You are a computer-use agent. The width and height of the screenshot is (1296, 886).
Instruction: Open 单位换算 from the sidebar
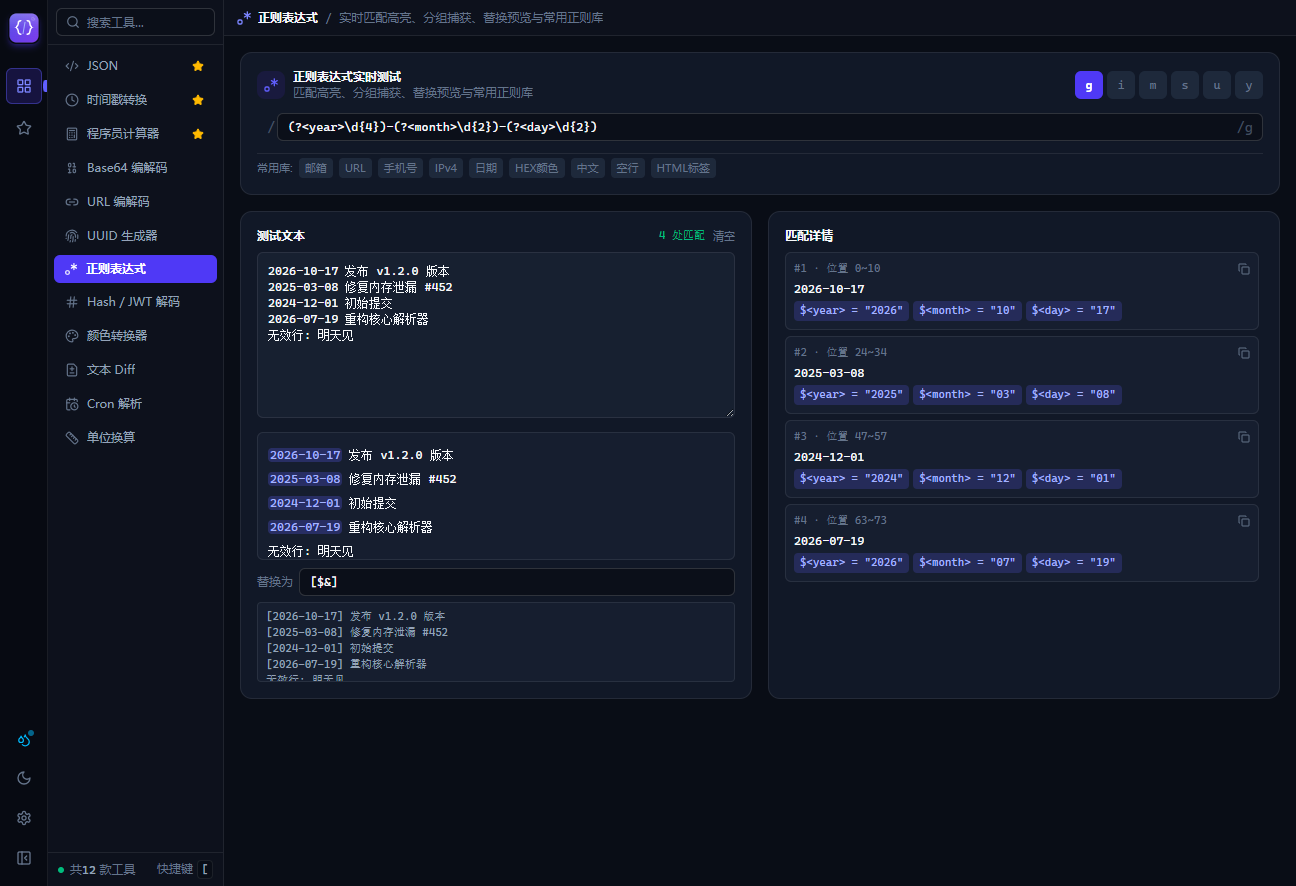point(135,438)
